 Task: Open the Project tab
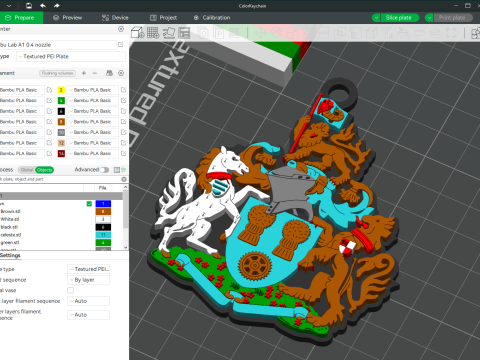click(163, 18)
